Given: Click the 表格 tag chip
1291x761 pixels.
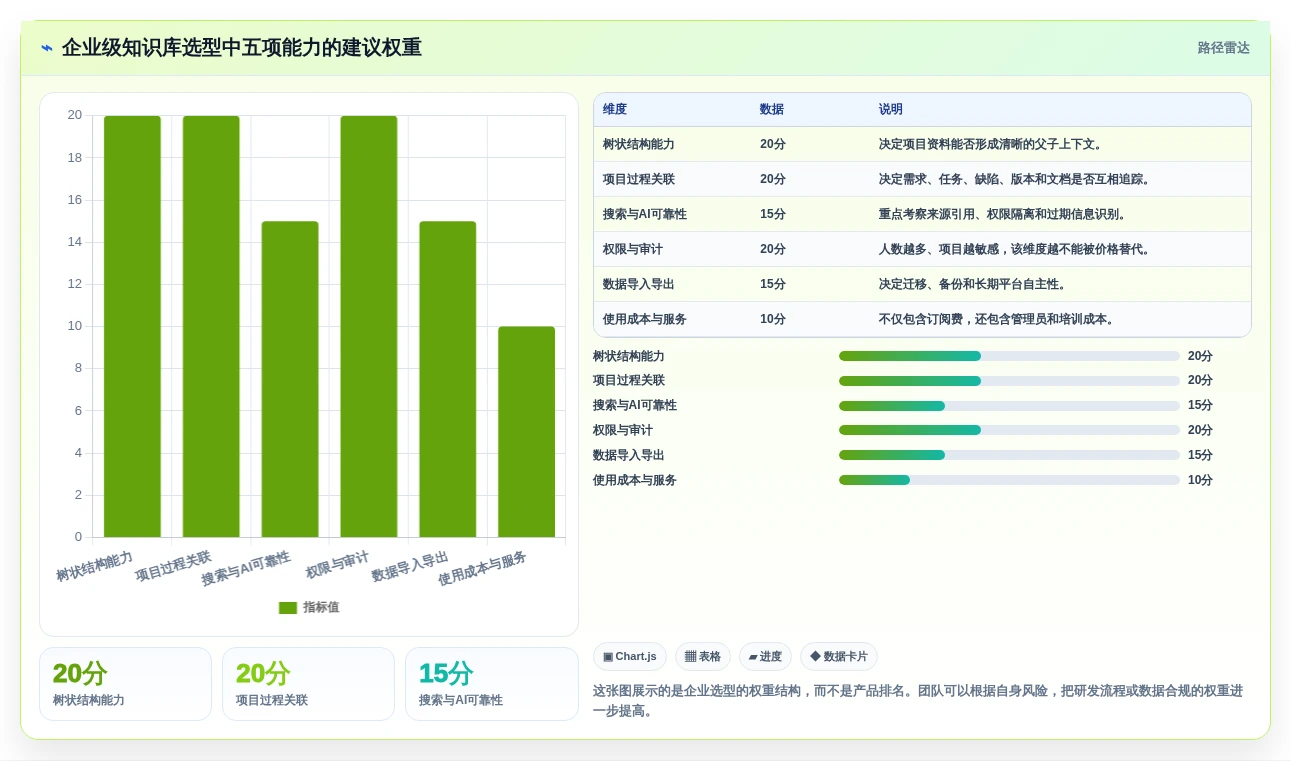Looking at the screenshot, I should point(703,657).
